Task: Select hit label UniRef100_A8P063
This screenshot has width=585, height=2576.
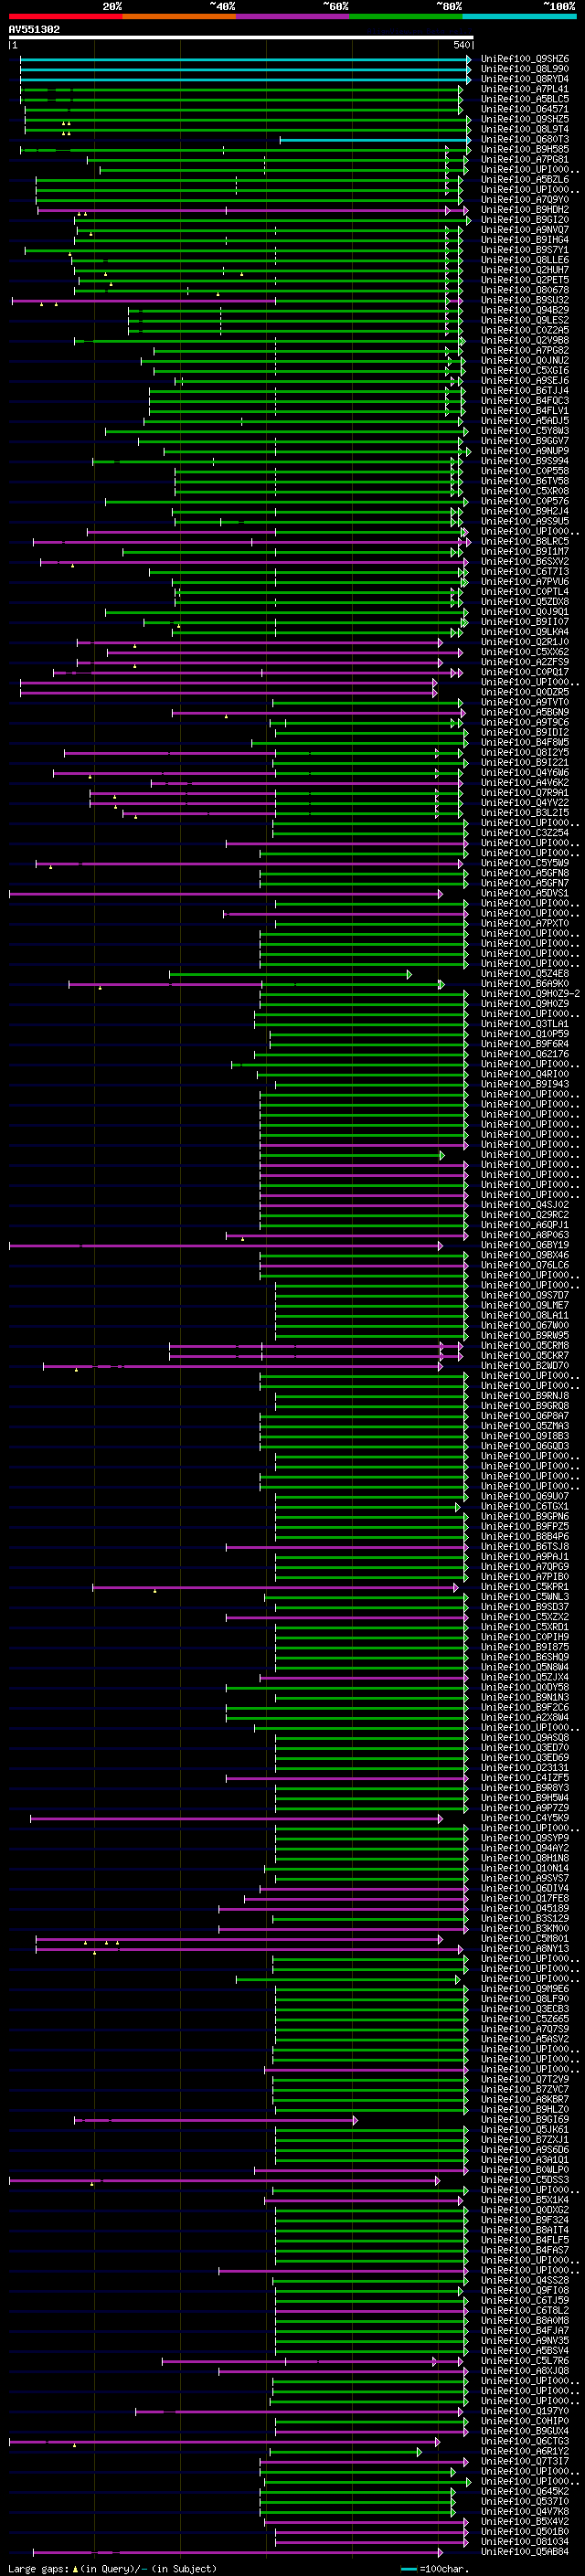Action: click(x=525, y=1235)
